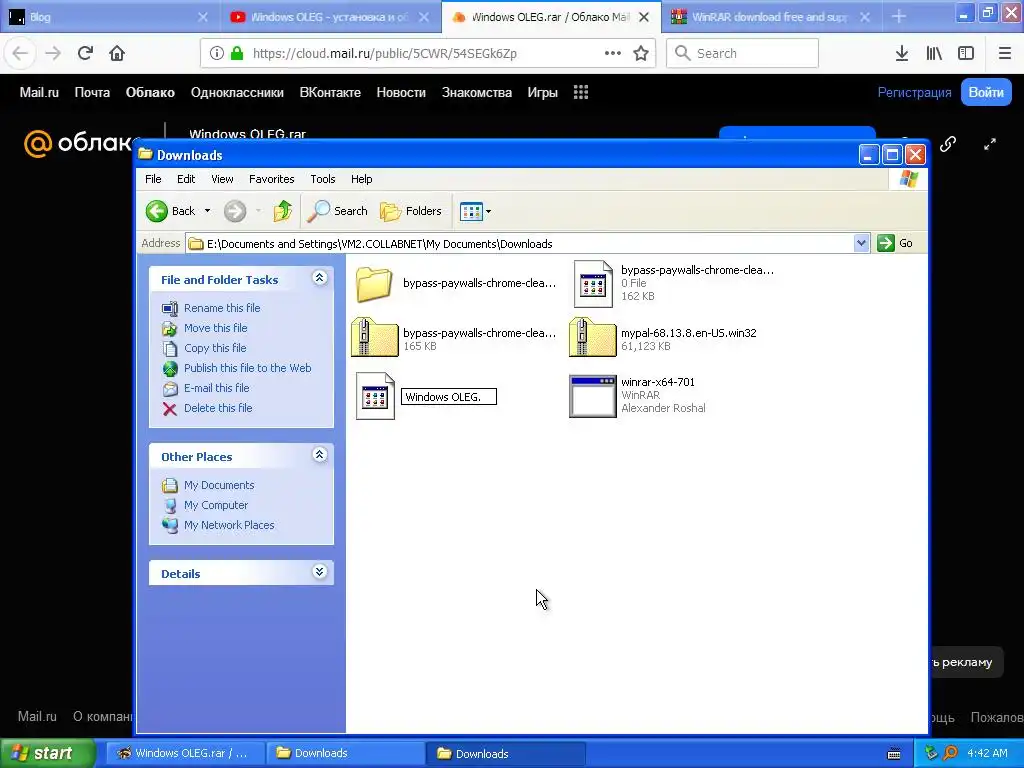Open Firefox downloads arrow icon

coord(902,53)
